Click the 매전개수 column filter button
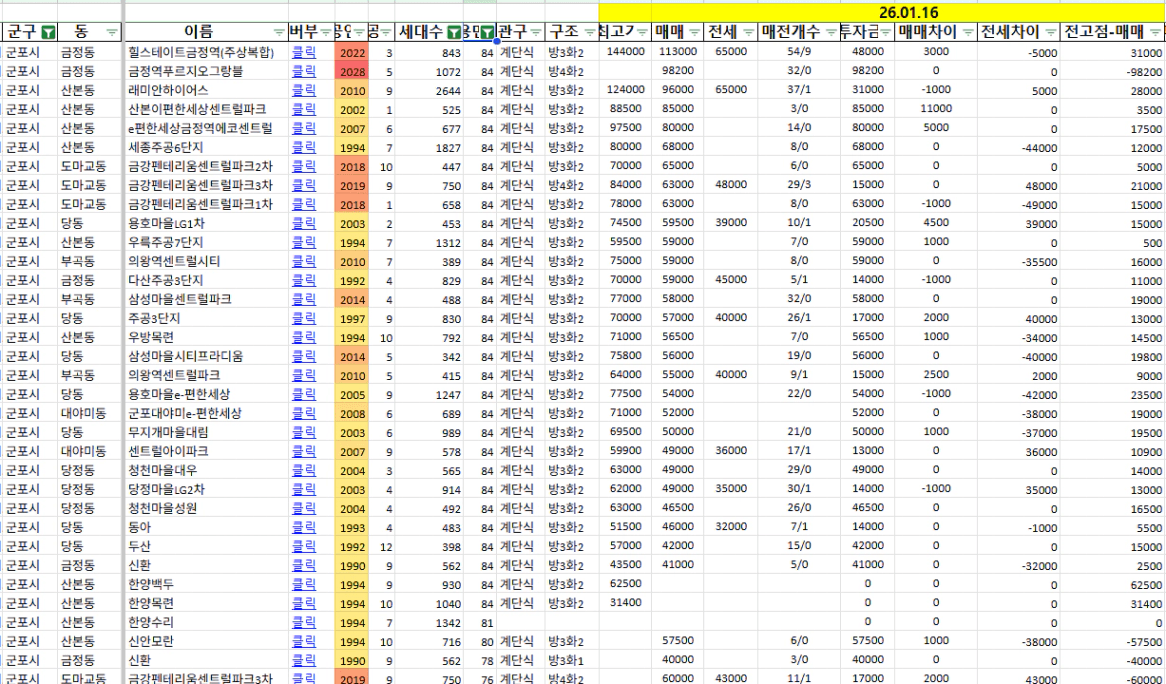The width and height of the screenshot is (1166, 684). click(x=831, y=32)
